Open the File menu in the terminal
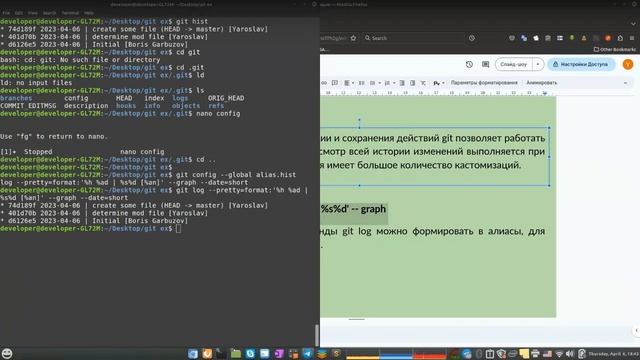Viewport: 640px width, 360px height. point(6,13)
